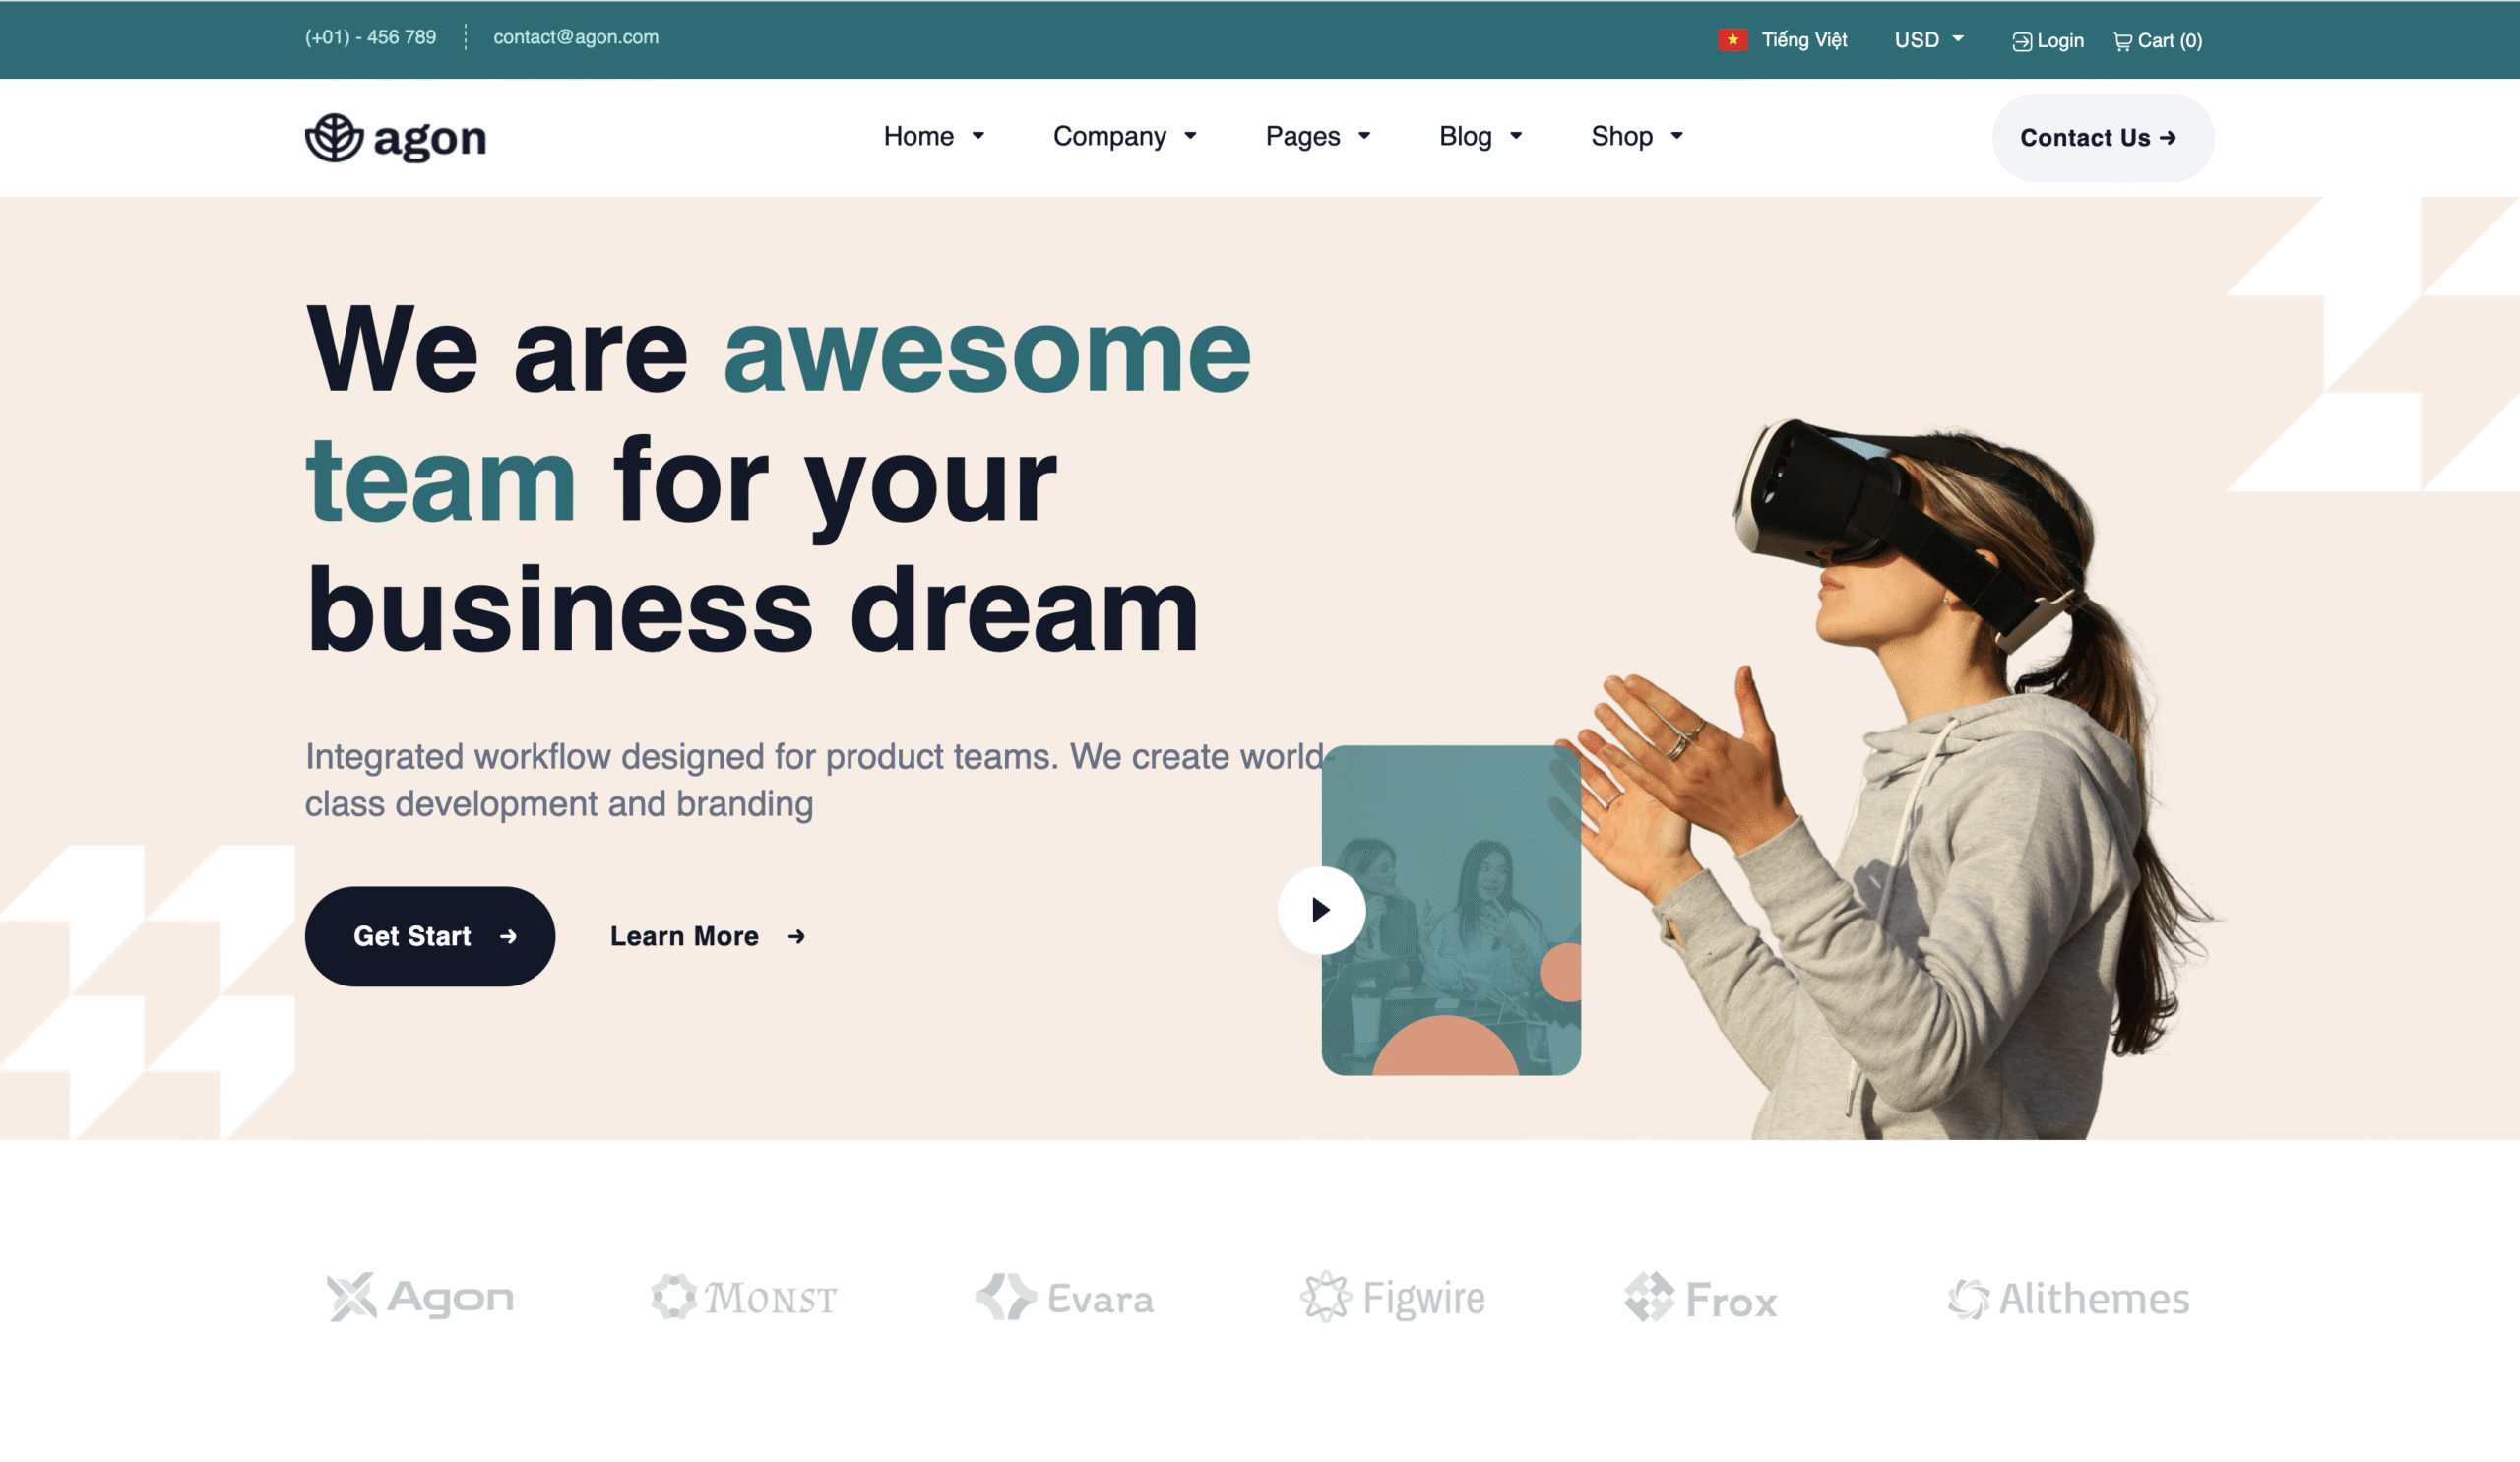
Task: Follow the Learn More link
Action: [708, 936]
